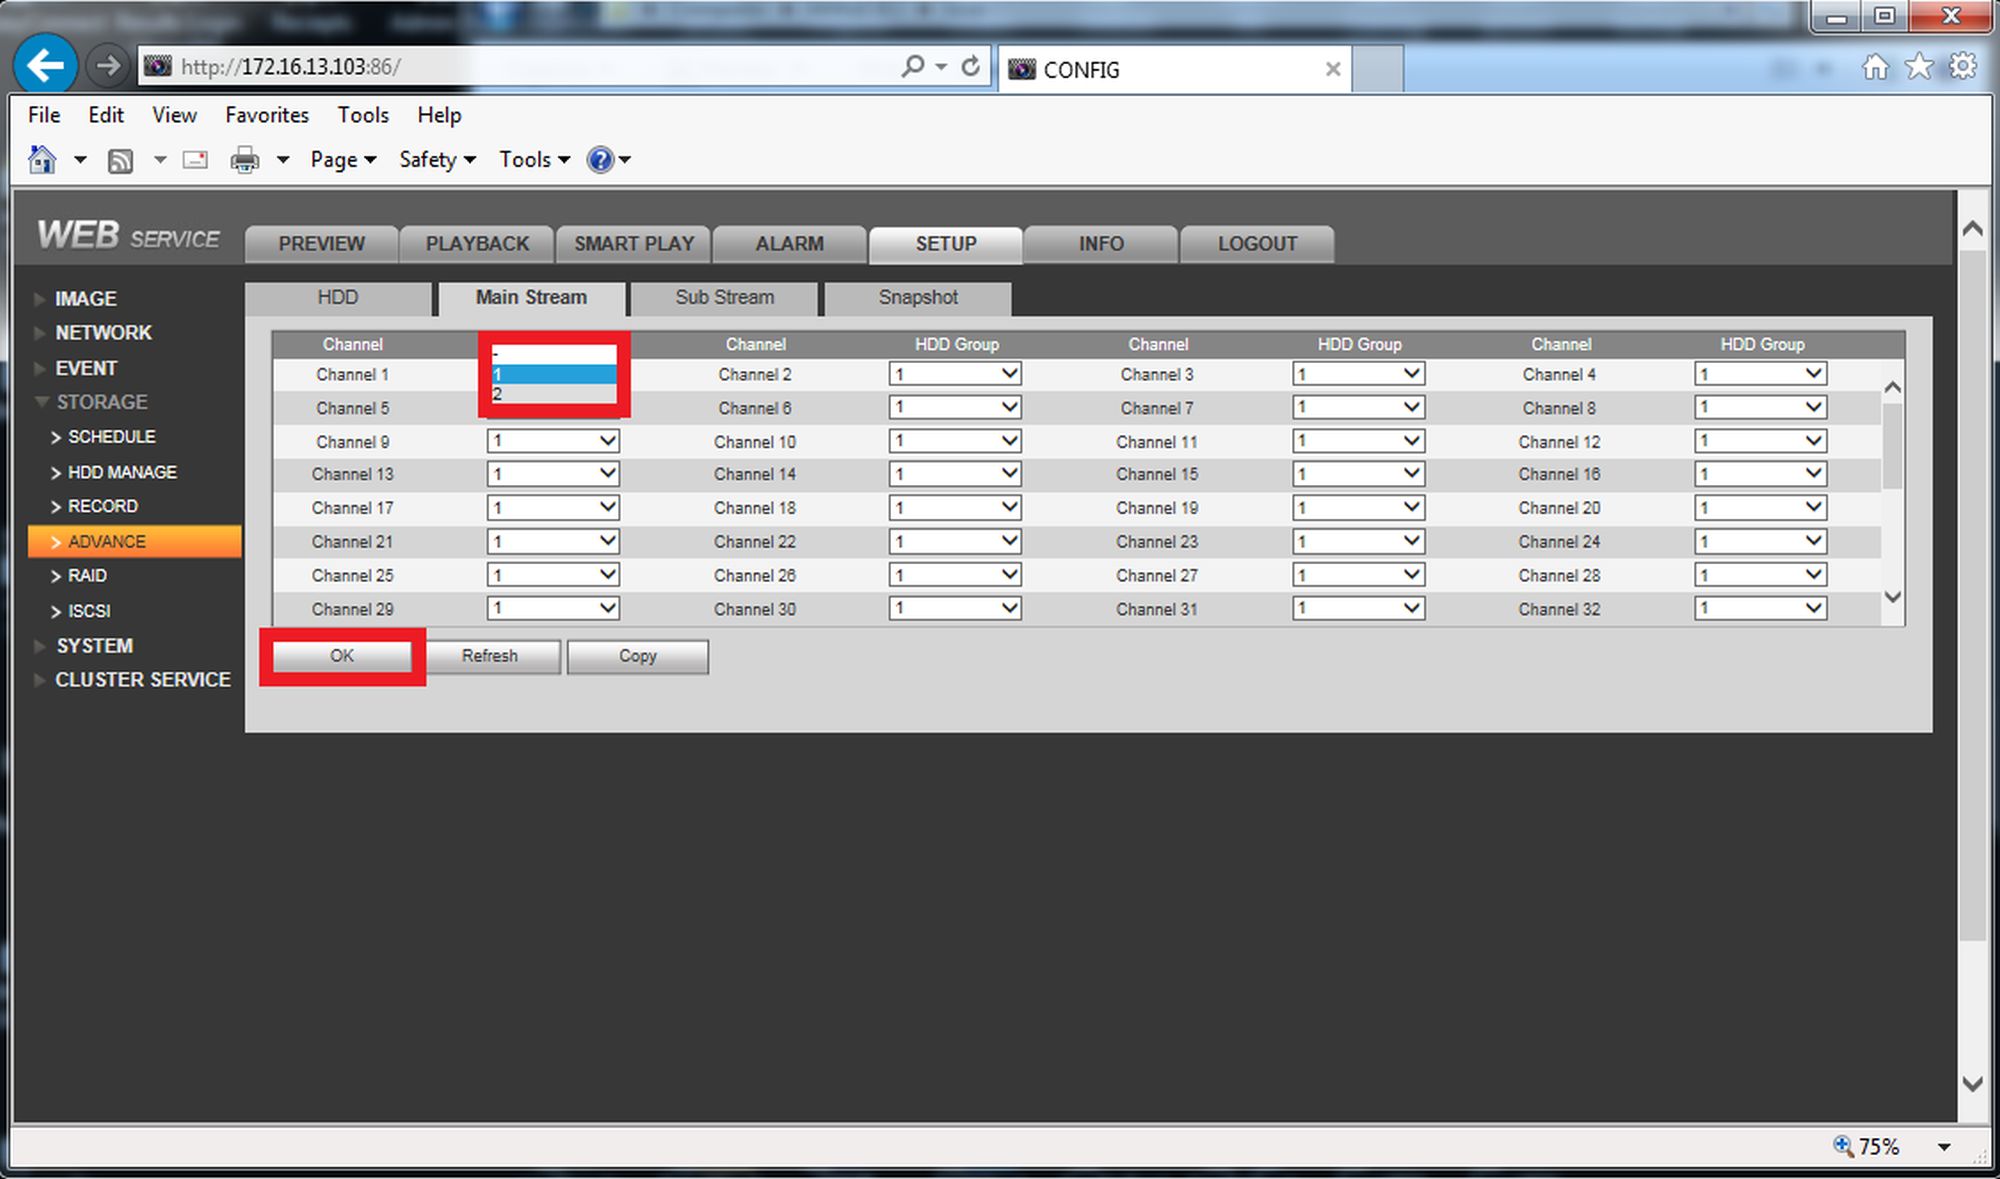The width and height of the screenshot is (2000, 1179).
Task: Click the browser back arrow button
Action: coord(46,66)
